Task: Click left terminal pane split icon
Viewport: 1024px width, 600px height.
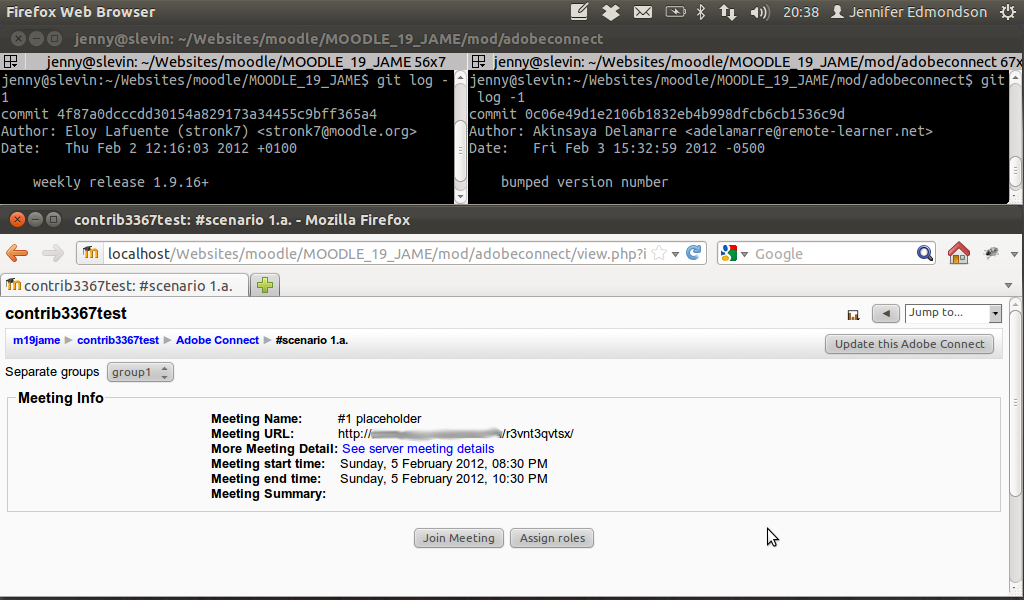Action: [x=10, y=61]
